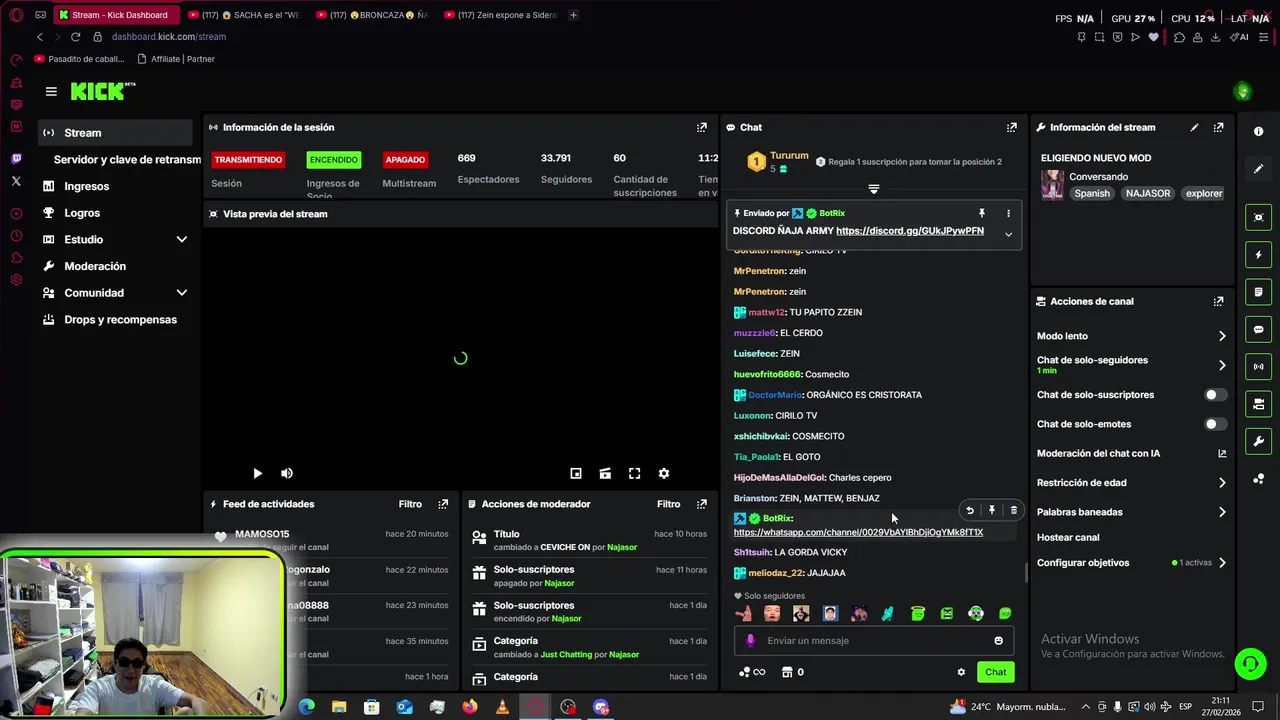This screenshot has width=1280, height=720.
Task: Open the BotRix WhatsApp channel link
Action: click(858, 532)
